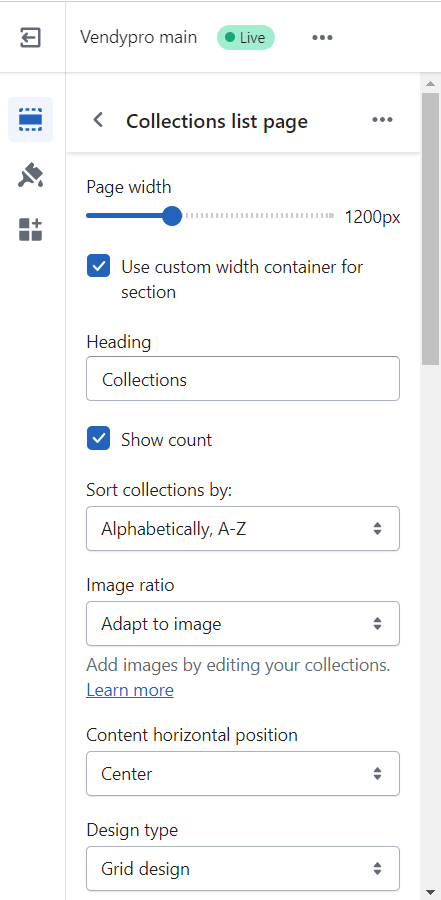Screen dimensions: 441x900
Task: Click the exit editor icon
Action: pyautogui.click(x=30, y=38)
